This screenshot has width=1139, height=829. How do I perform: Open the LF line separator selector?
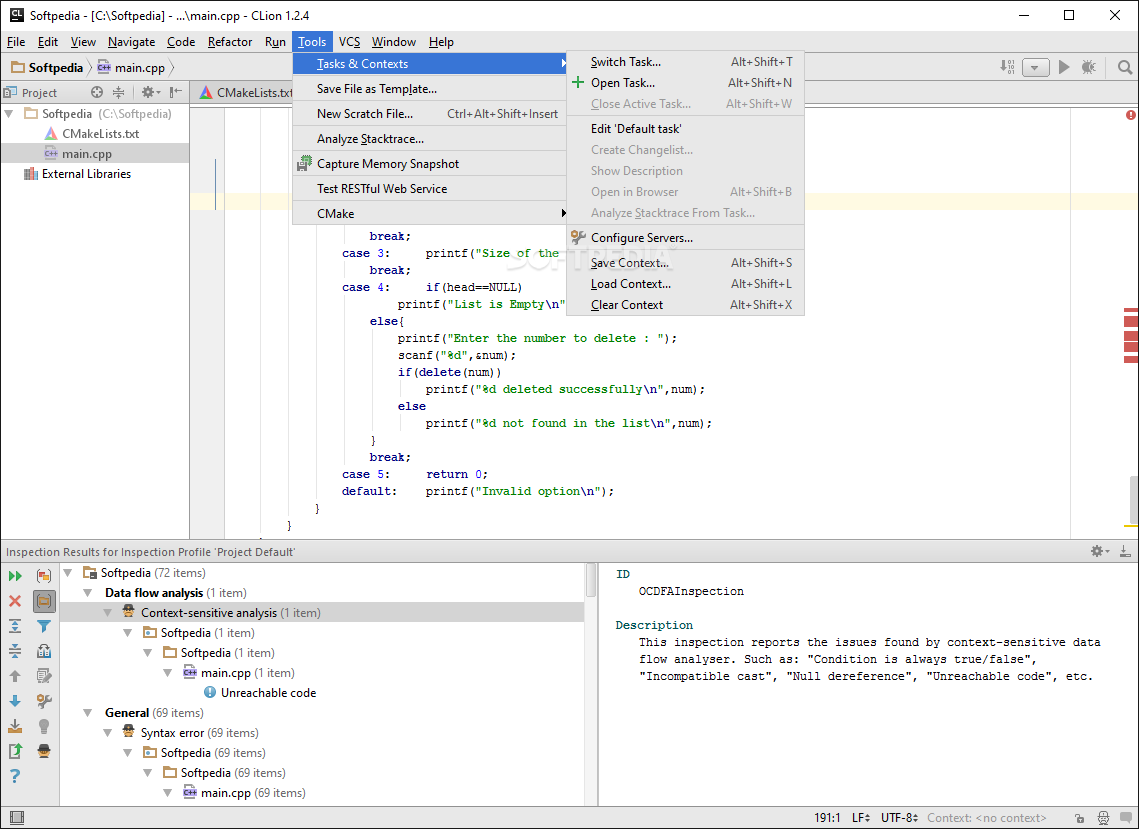click(861, 818)
